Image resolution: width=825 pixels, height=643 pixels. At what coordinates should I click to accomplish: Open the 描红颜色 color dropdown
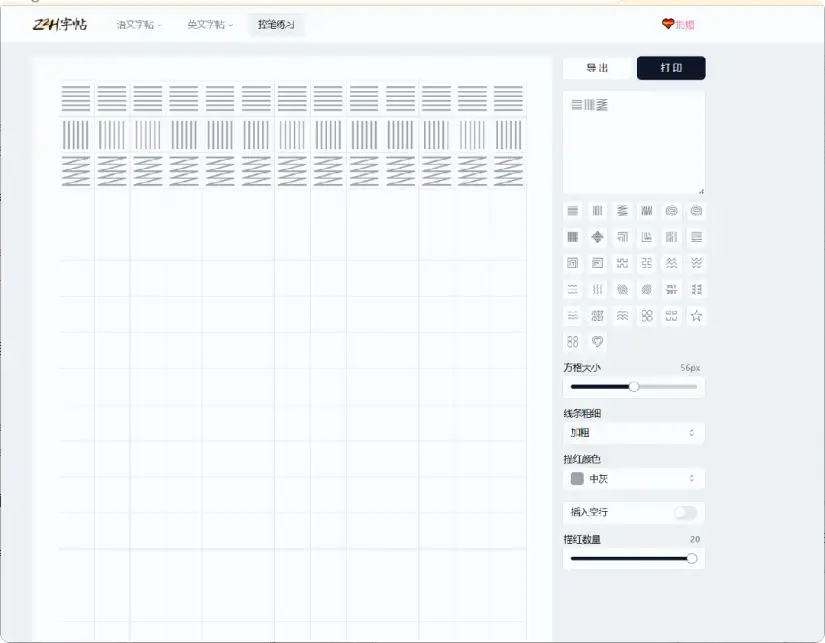(x=633, y=479)
